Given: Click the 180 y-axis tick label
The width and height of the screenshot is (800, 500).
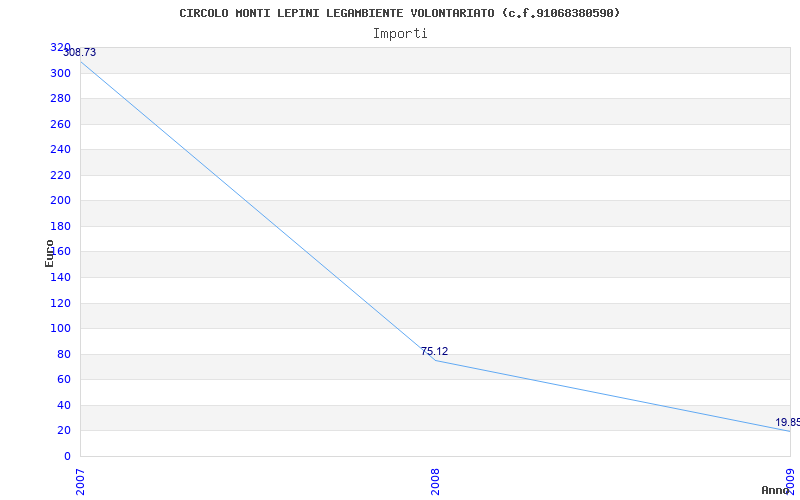Looking at the screenshot, I should click(x=60, y=227).
